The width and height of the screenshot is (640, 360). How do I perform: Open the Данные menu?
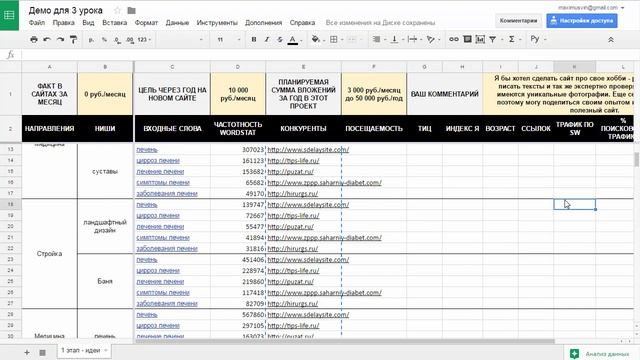point(177,23)
